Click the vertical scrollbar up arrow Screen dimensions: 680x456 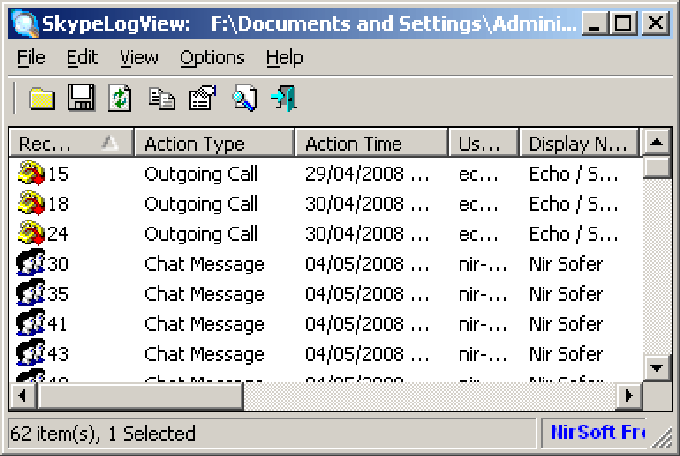[x=657, y=142]
